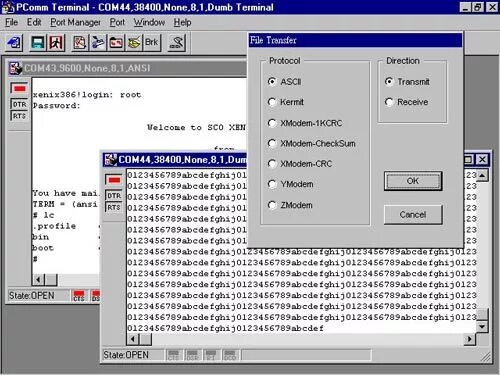Click COM44 vertical scrollbar up arrow
The height and width of the screenshot is (375, 500).
pos(482,175)
